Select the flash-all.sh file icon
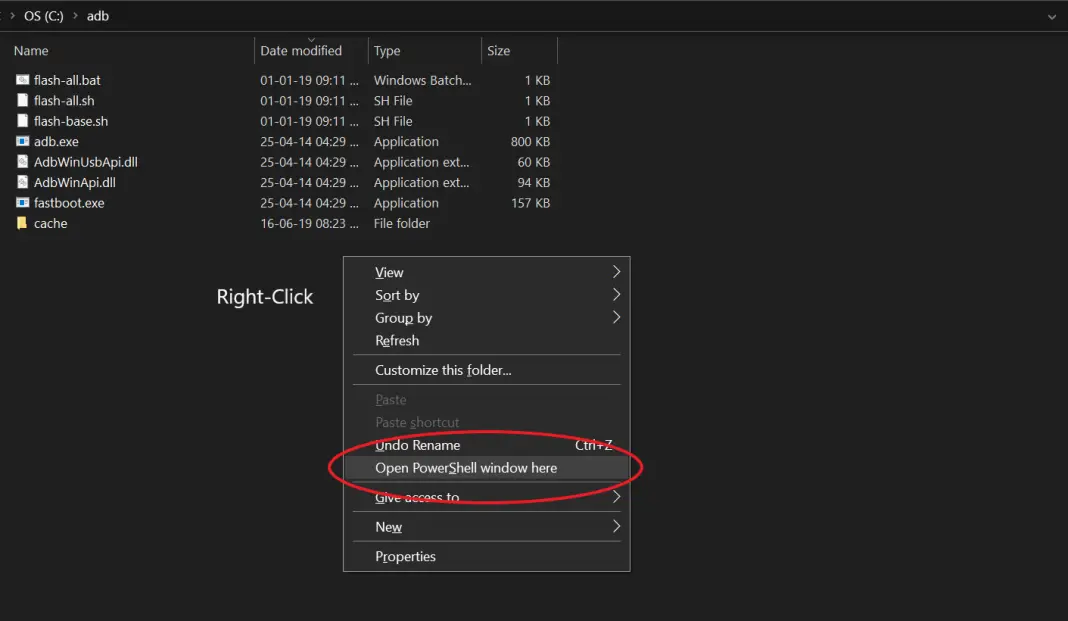This screenshot has height=621, width=1068. 23,101
